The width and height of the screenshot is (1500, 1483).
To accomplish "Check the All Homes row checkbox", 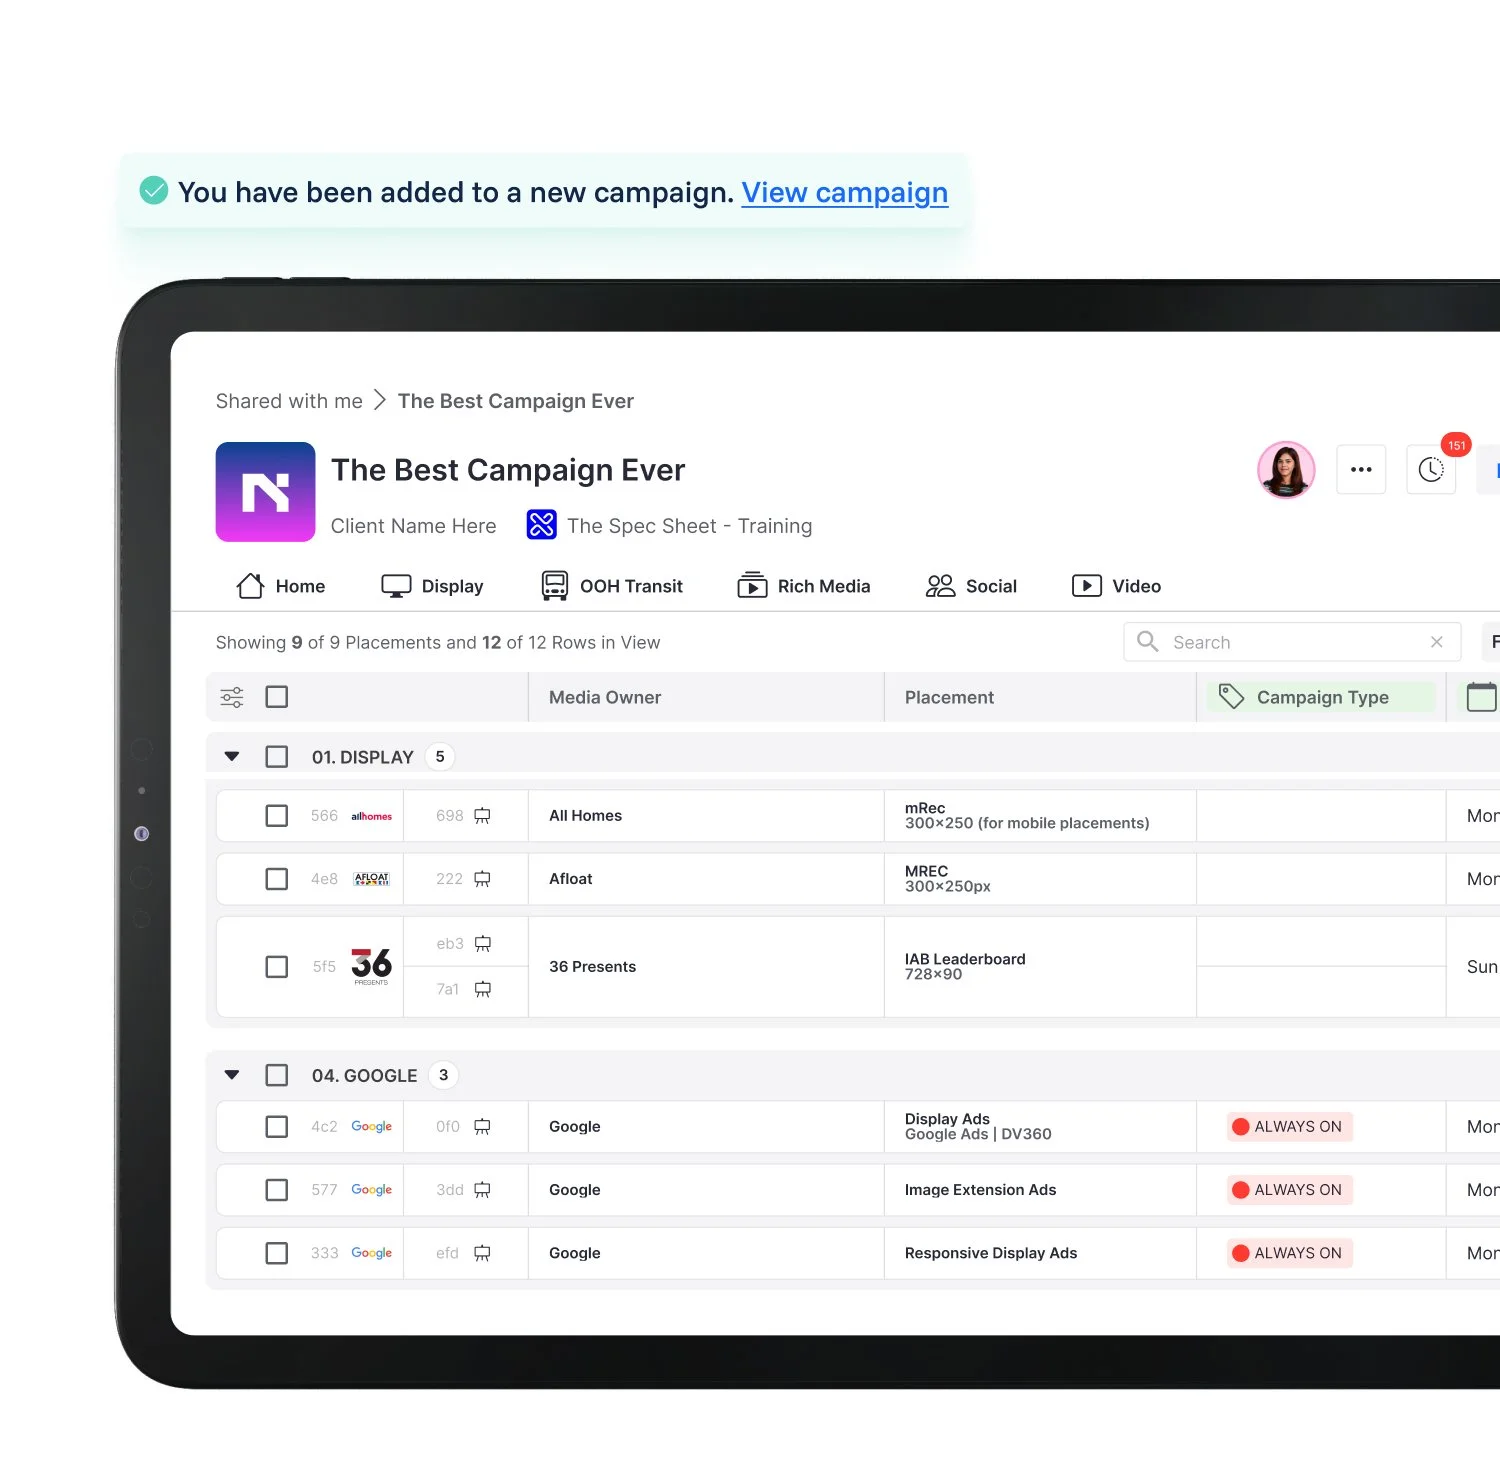I will pos(277,816).
